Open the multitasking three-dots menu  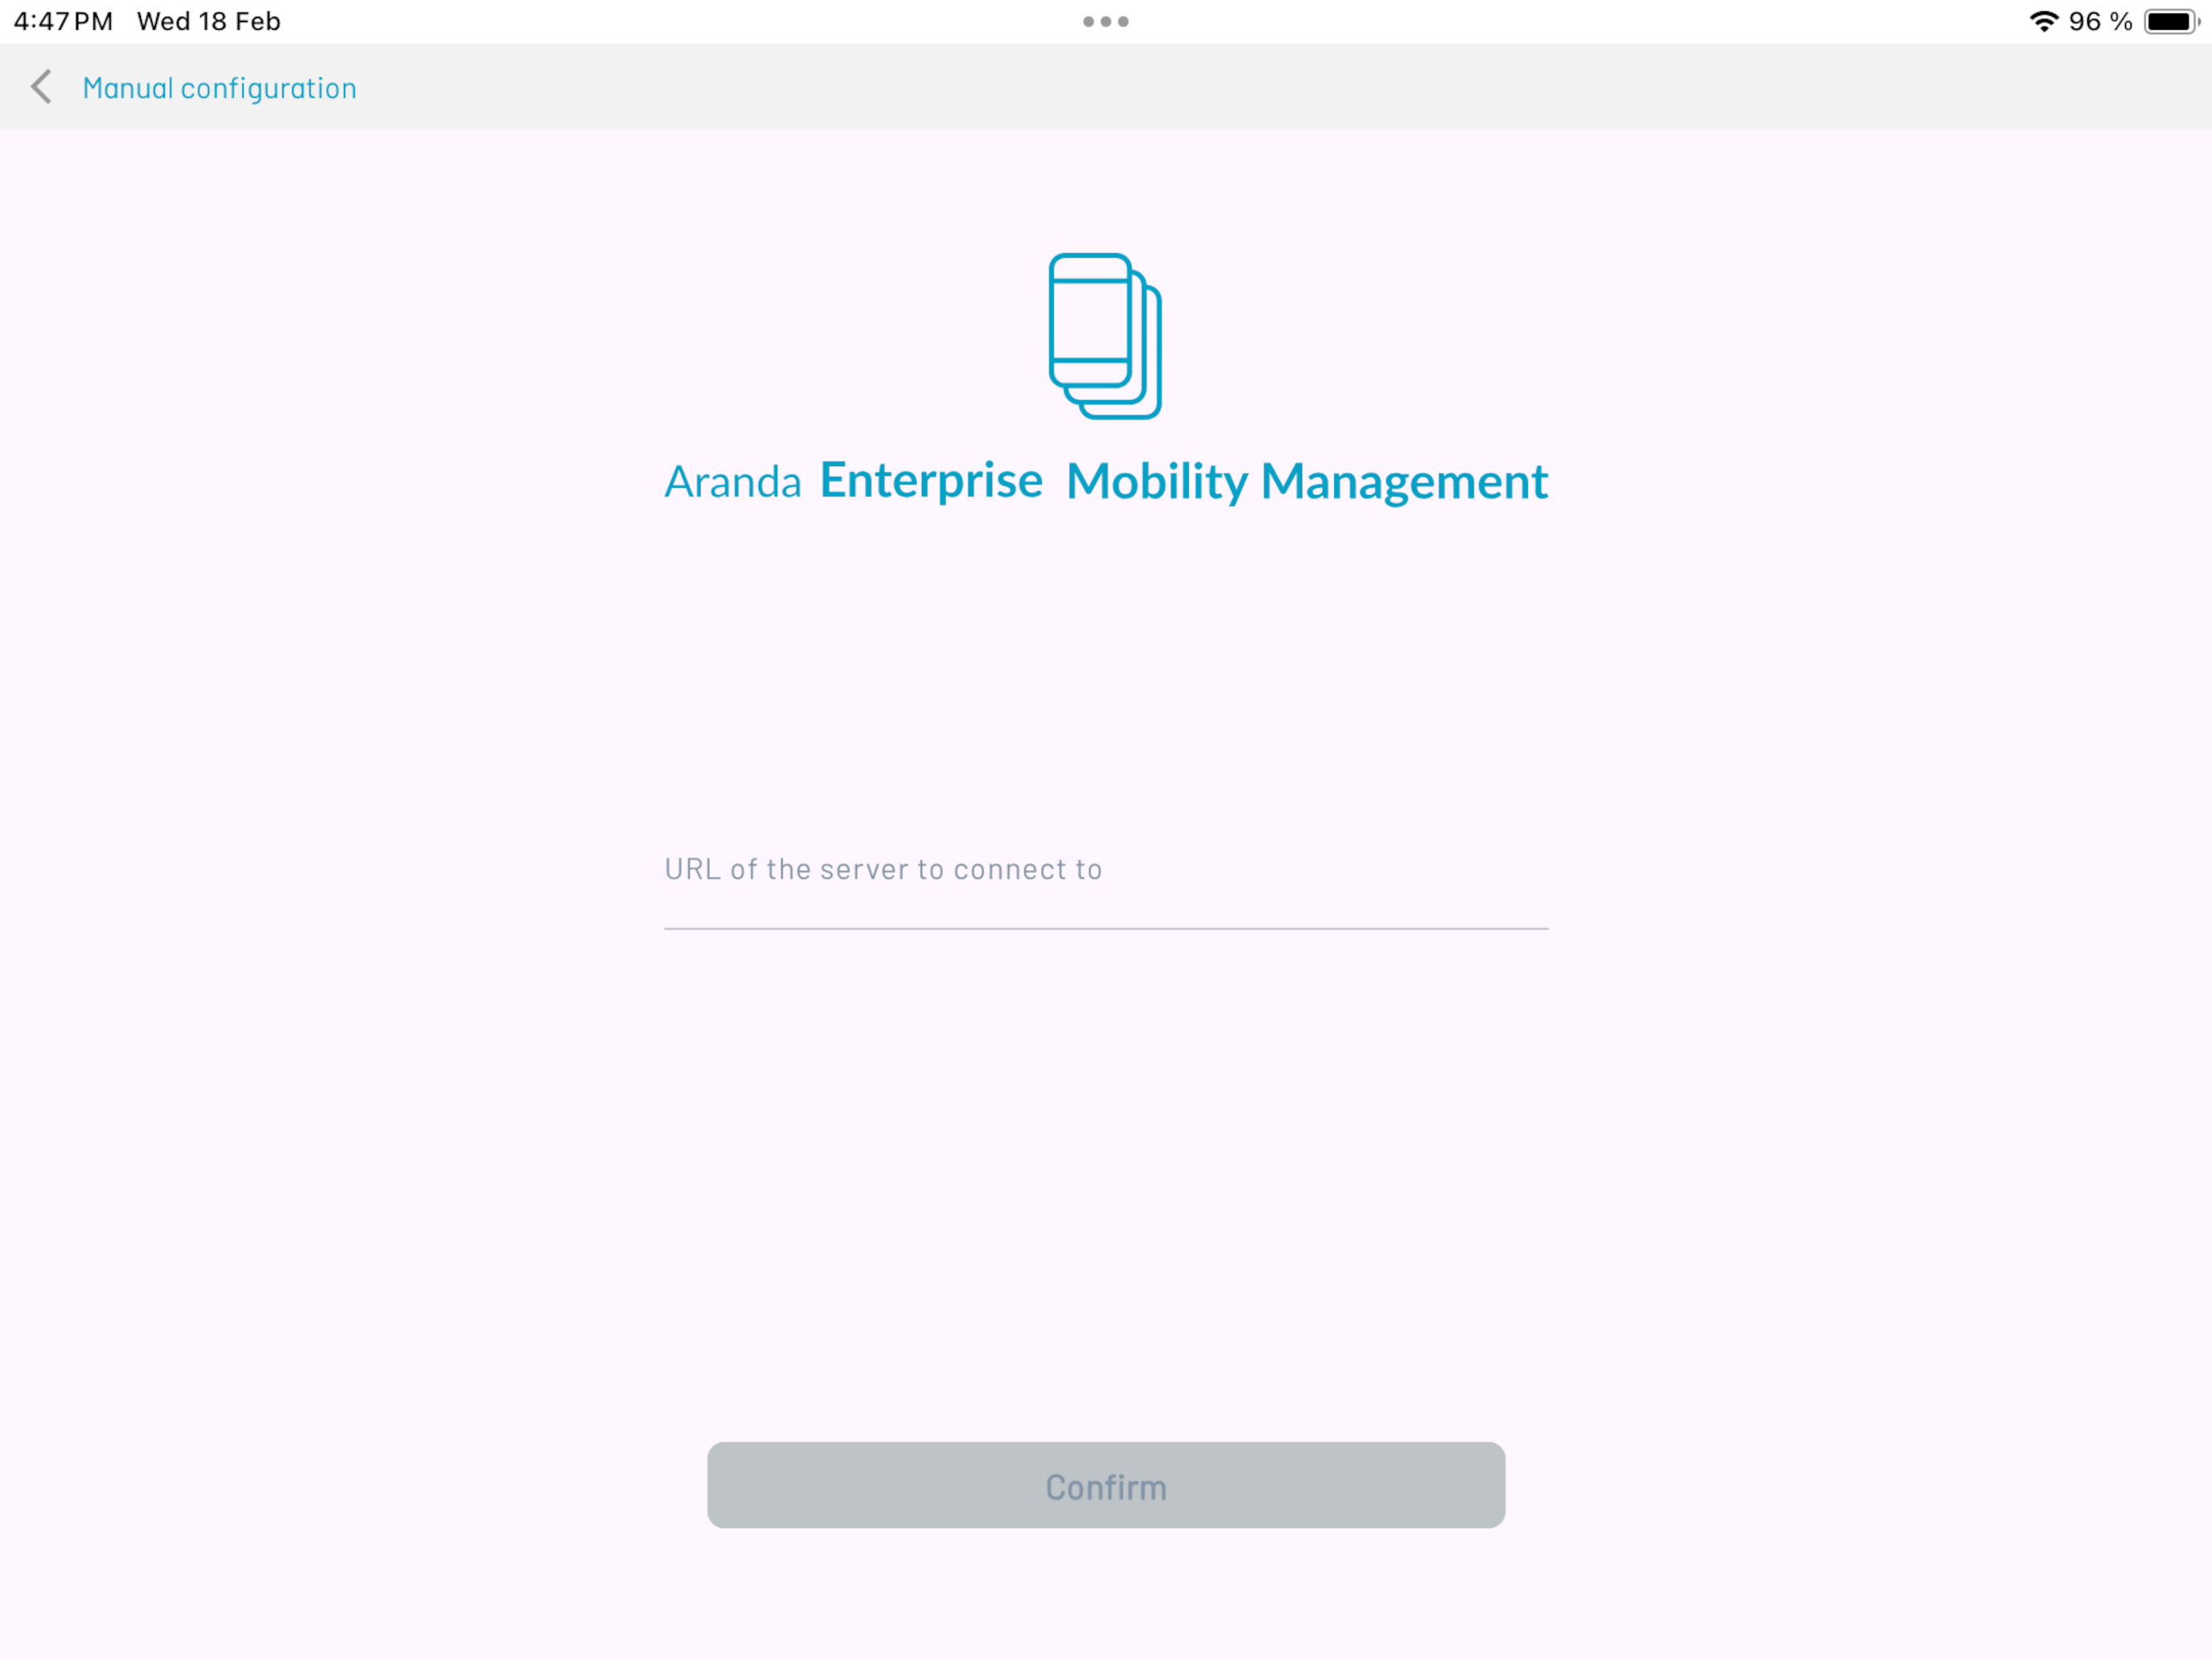pyautogui.click(x=1106, y=21)
